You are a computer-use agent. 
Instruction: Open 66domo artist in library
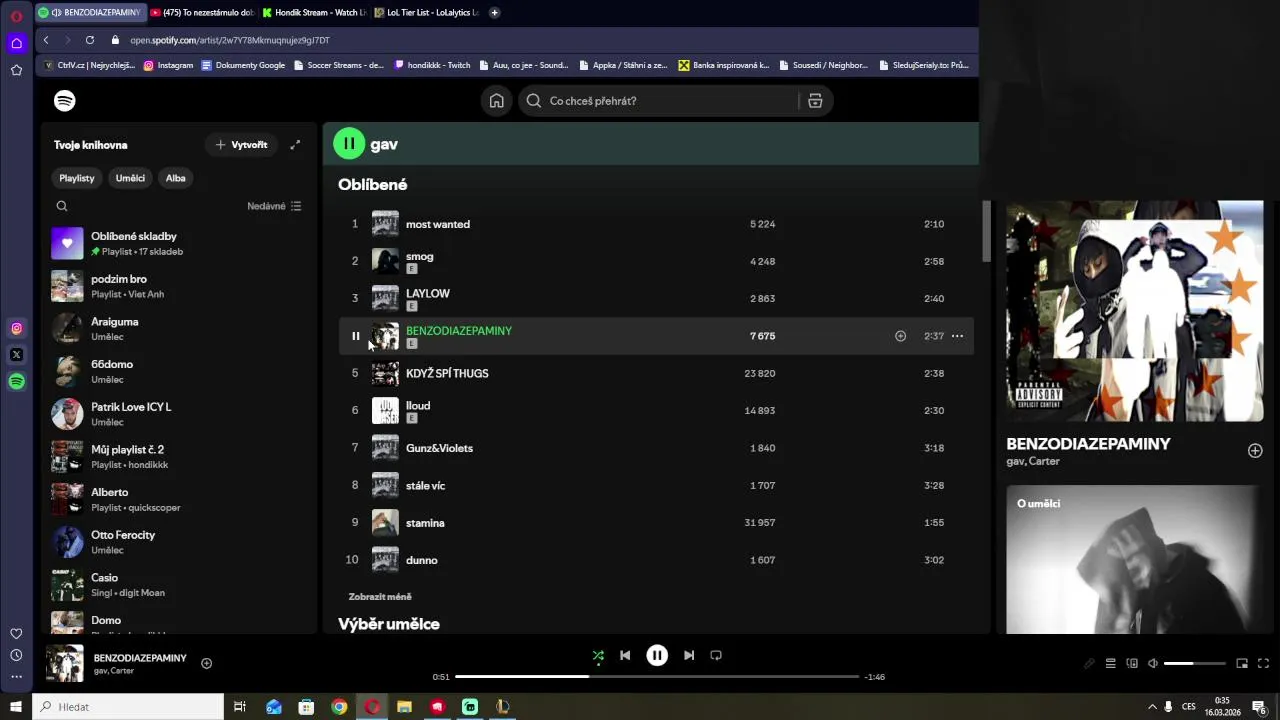click(x=180, y=371)
